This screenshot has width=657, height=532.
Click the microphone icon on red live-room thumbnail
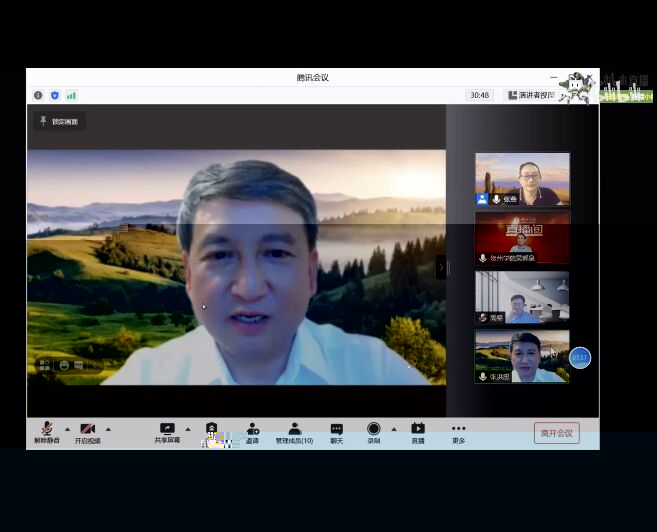[x=483, y=258]
